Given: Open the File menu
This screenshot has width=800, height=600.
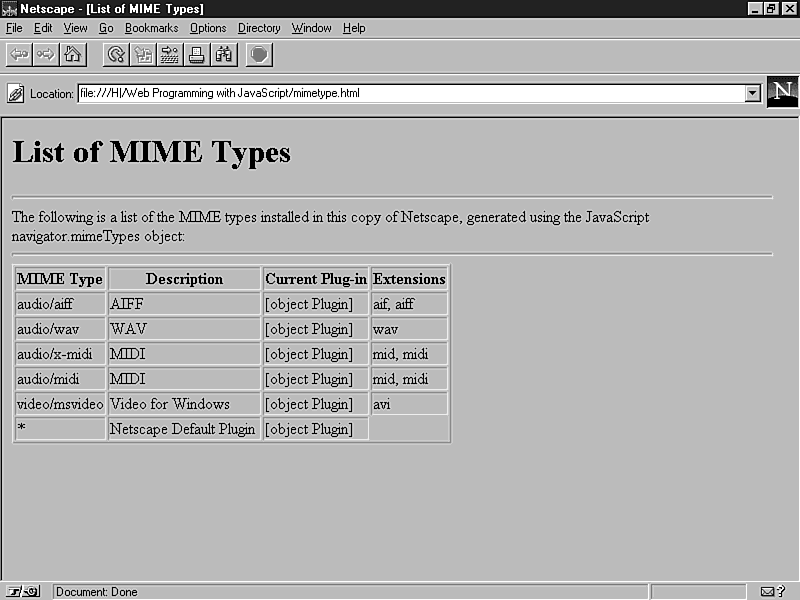Looking at the screenshot, I should click(14, 28).
